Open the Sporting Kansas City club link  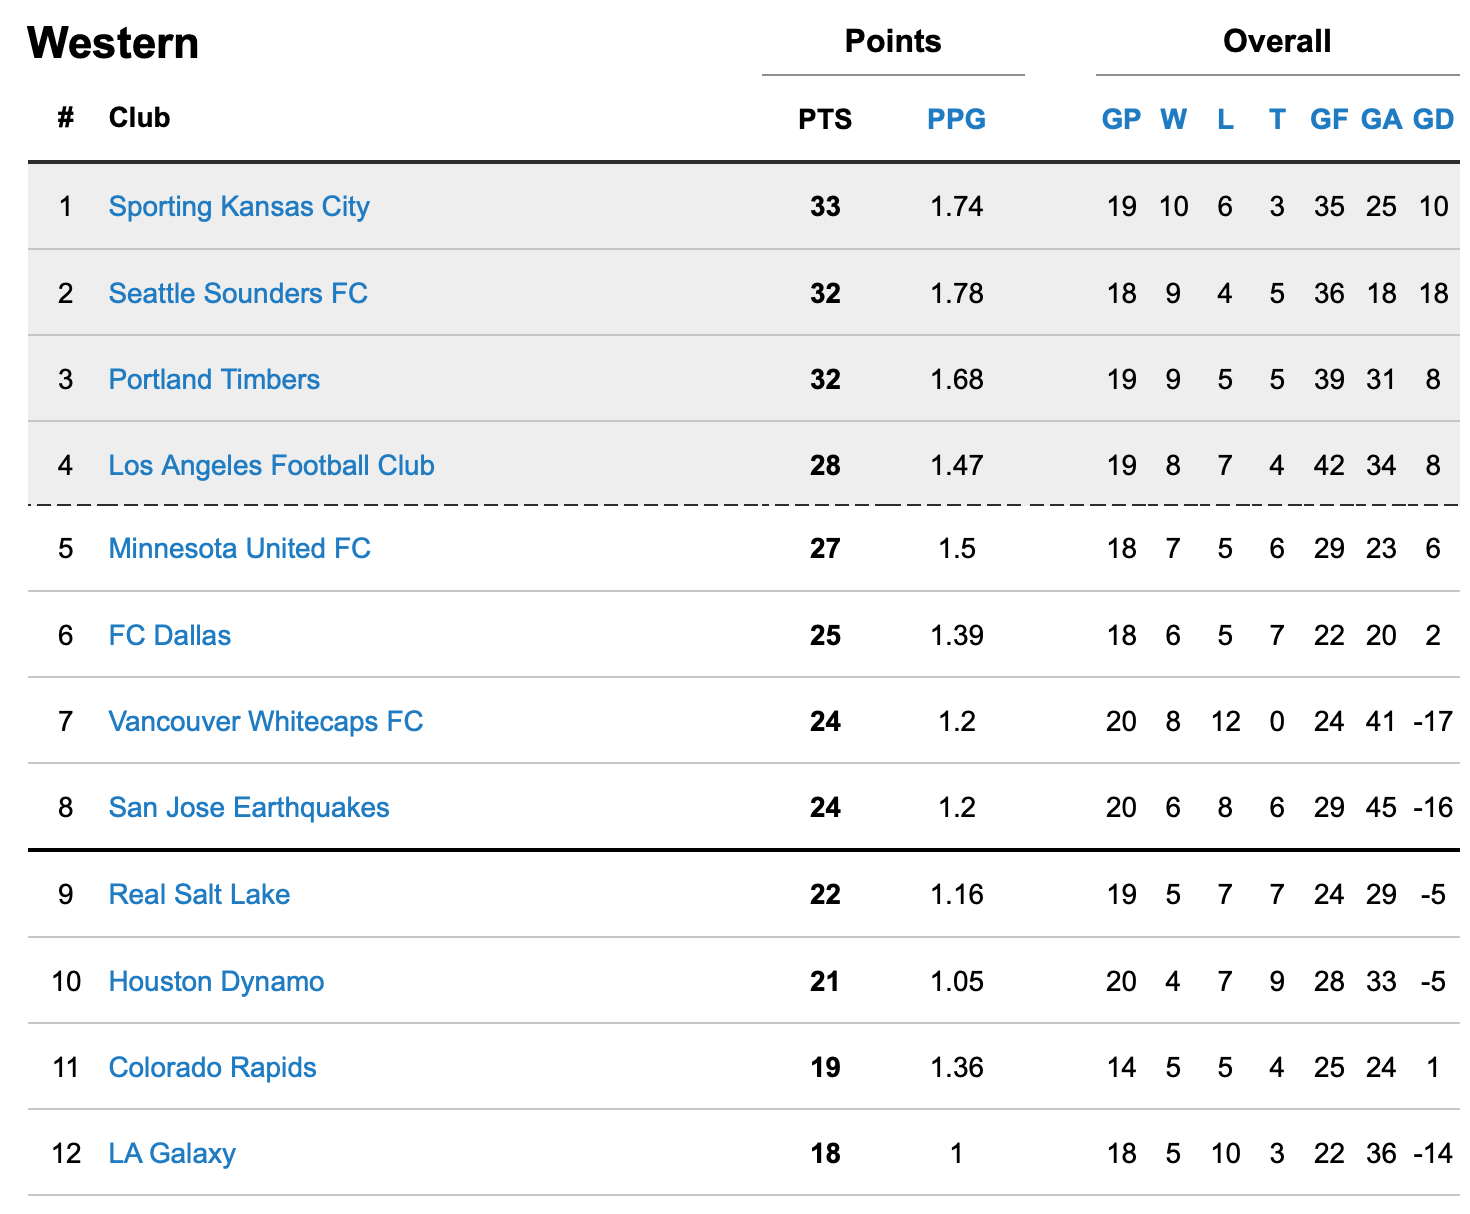click(239, 207)
